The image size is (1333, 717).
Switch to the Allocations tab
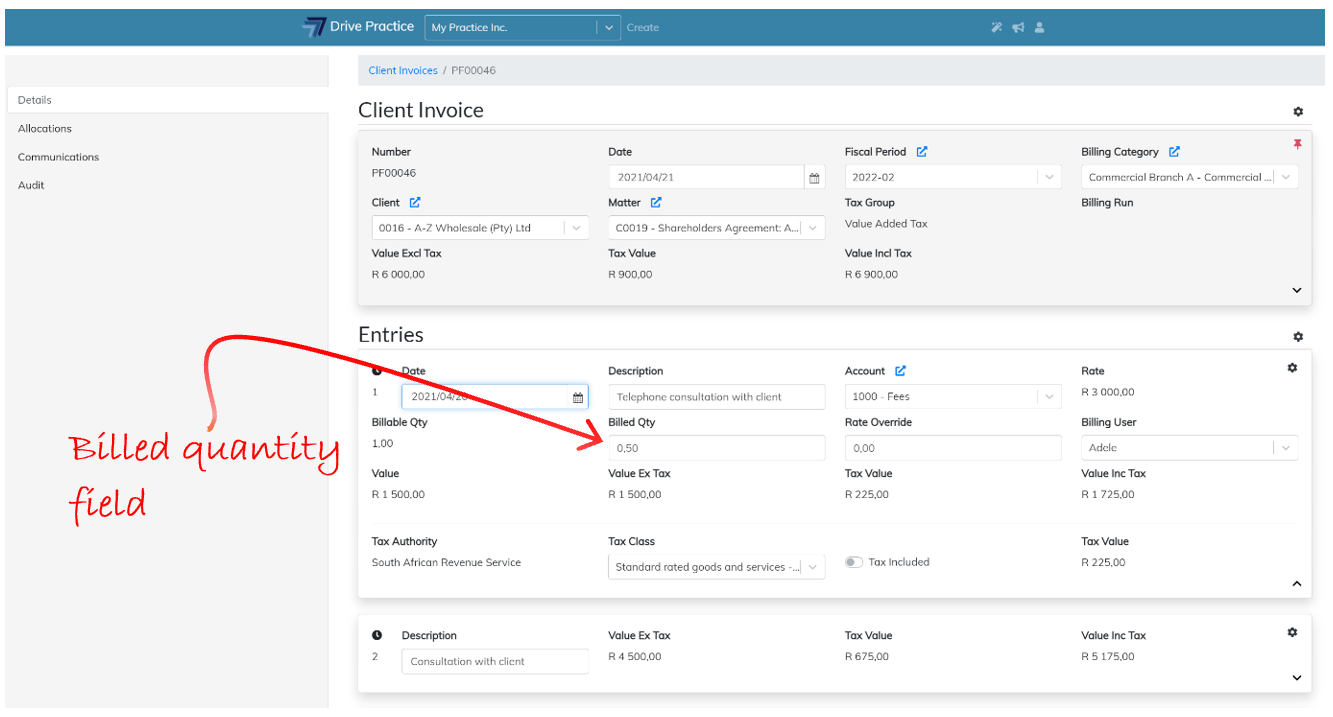click(45, 129)
